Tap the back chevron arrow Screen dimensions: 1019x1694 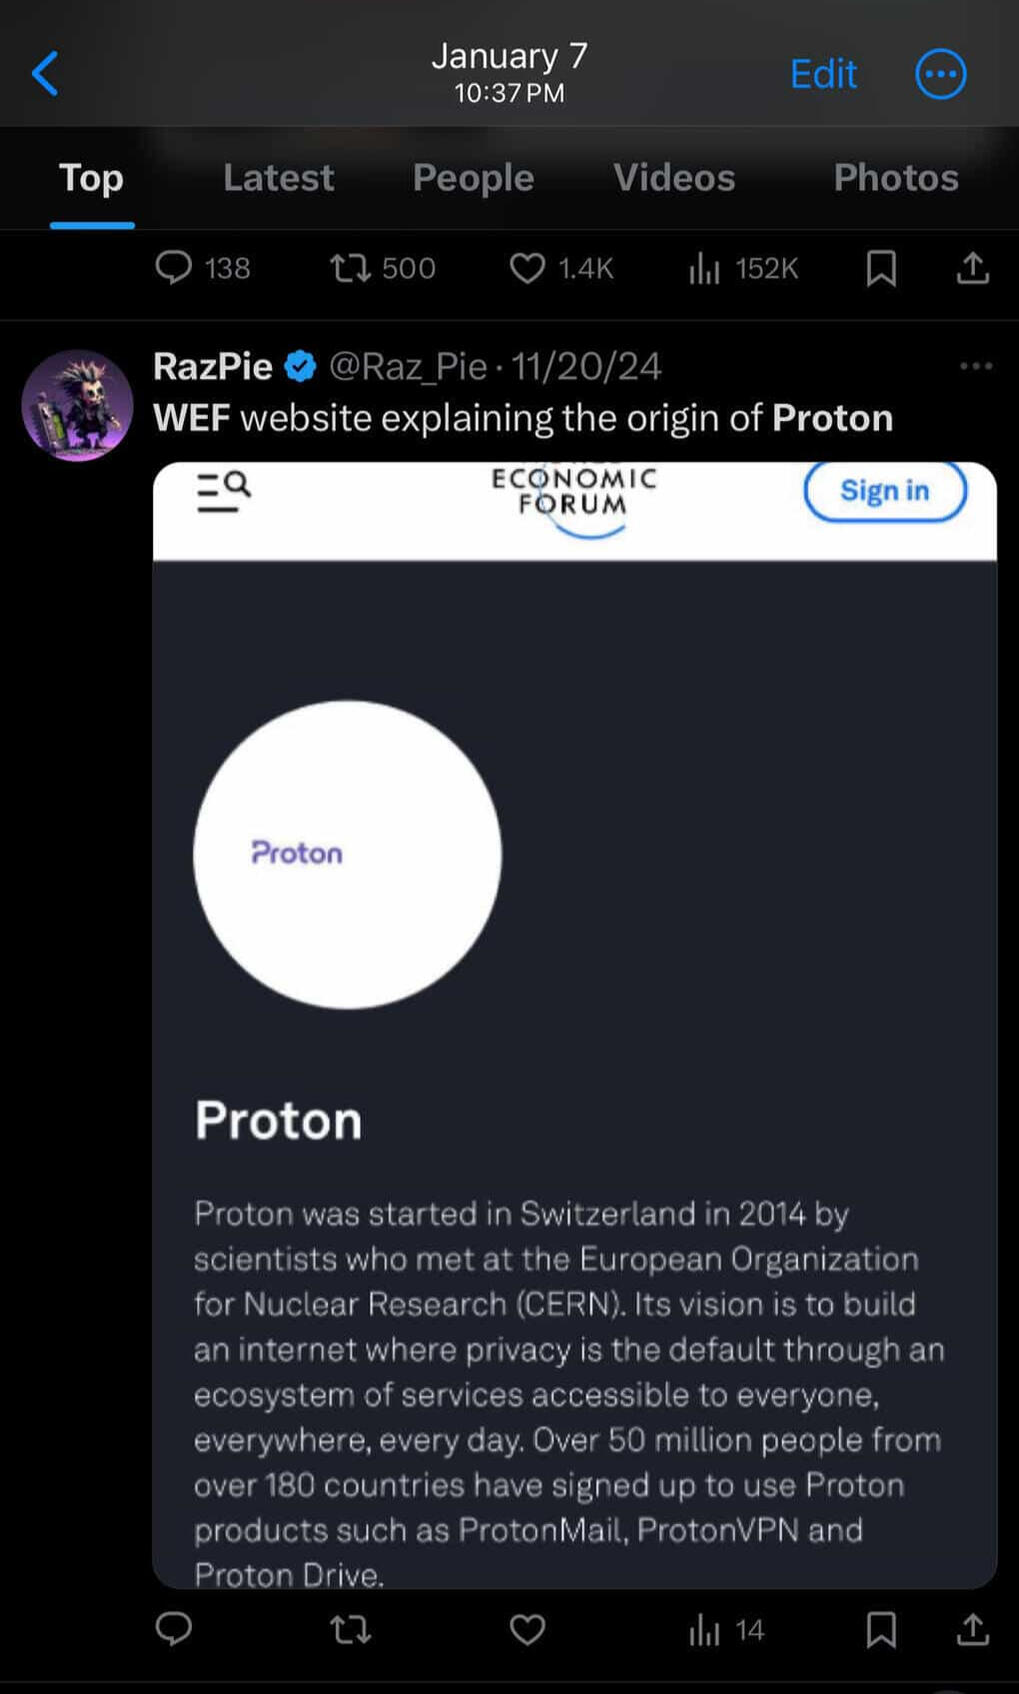(x=45, y=74)
